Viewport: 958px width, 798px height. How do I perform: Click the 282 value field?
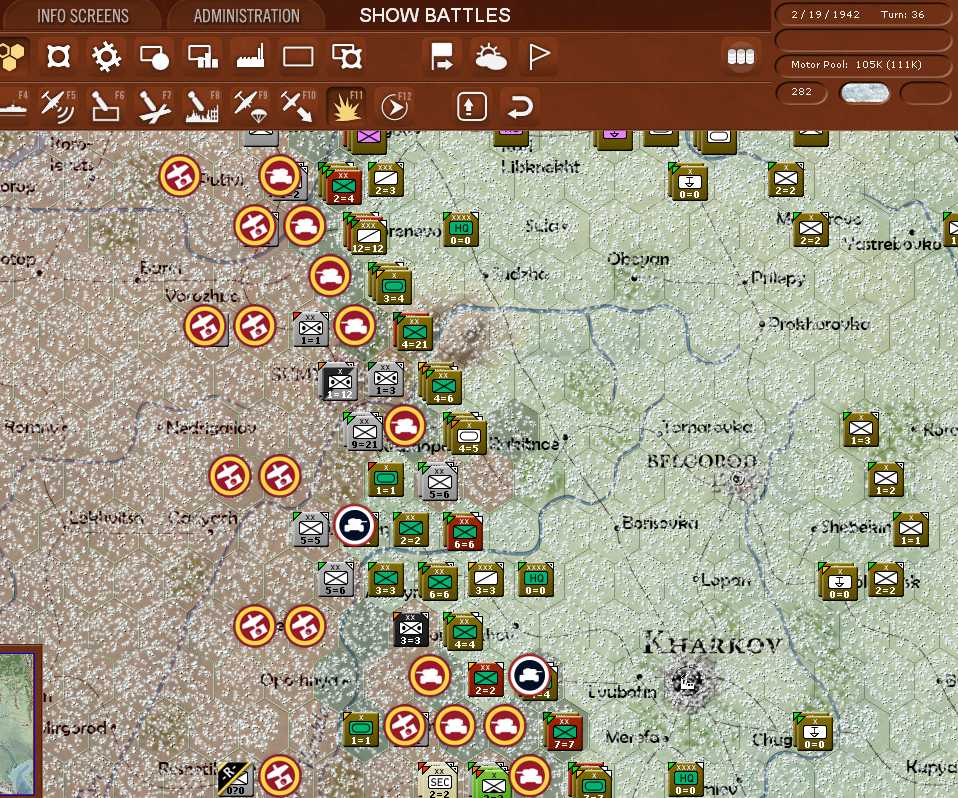(x=801, y=92)
